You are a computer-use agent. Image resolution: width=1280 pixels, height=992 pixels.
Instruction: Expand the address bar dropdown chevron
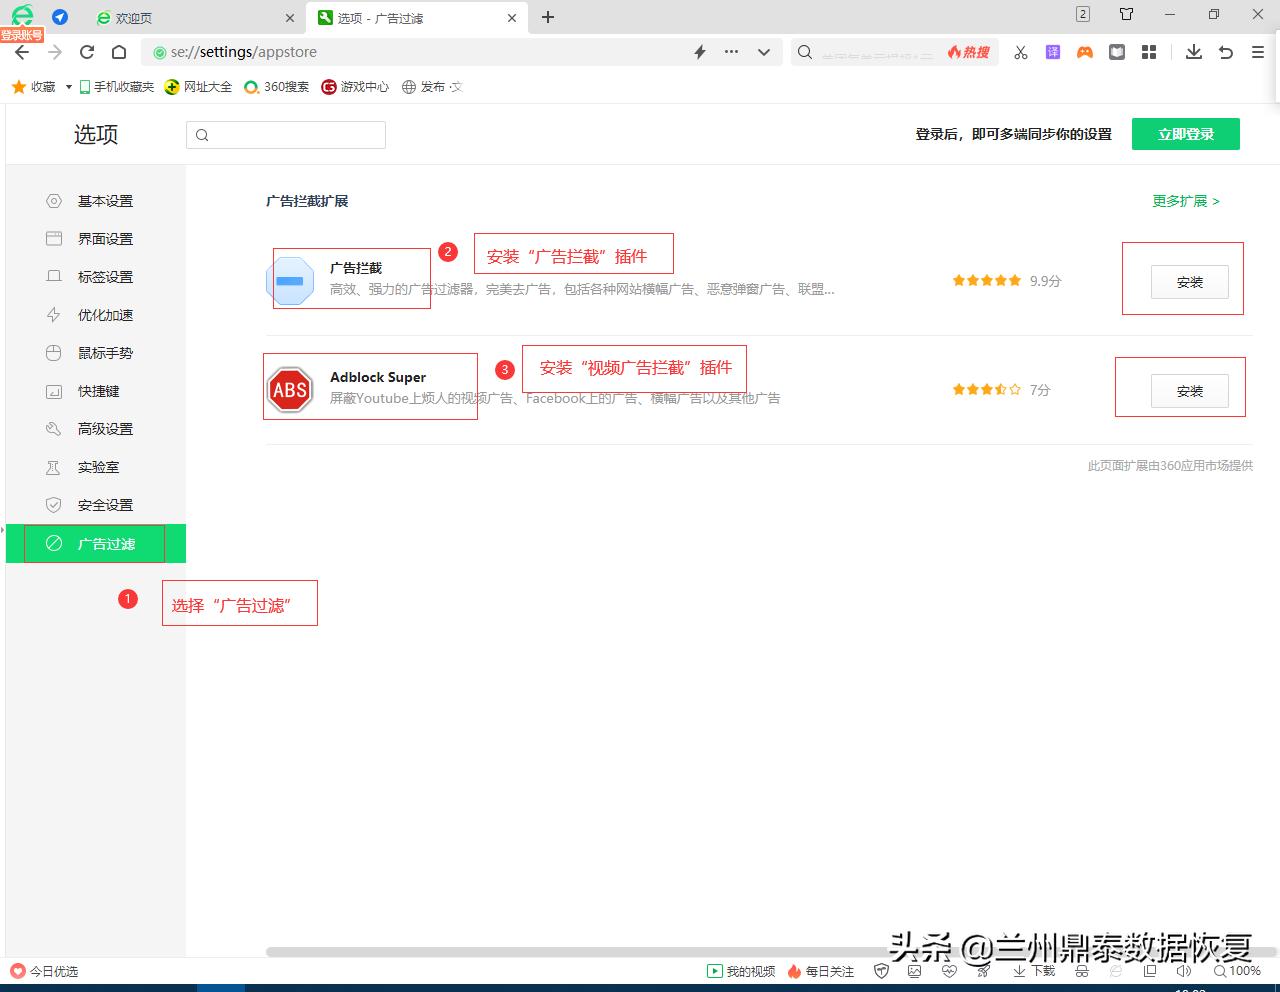(764, 52)
